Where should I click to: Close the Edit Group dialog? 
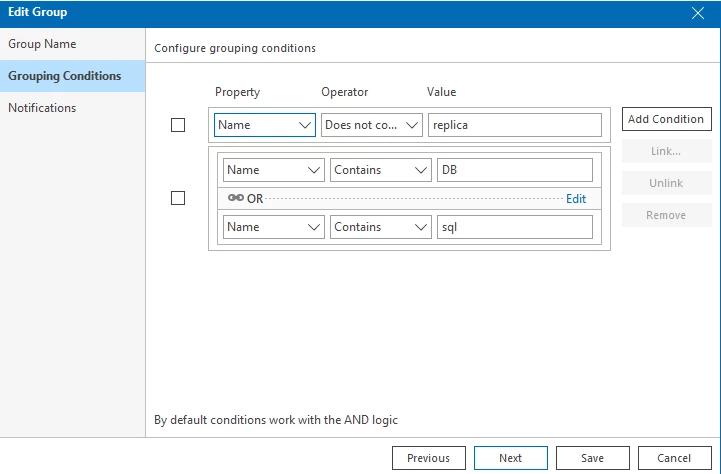point(698,13)
